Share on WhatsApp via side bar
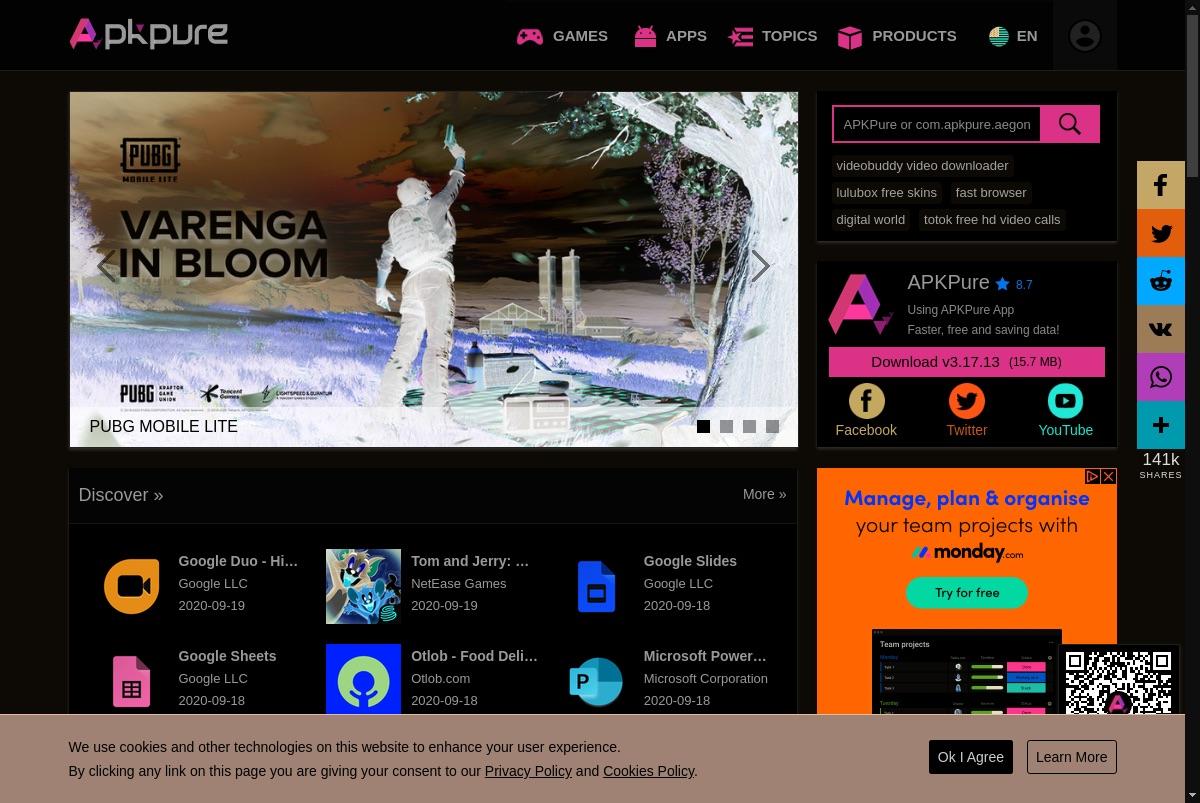Viewport: 1200px width, 803px height. [x=1161, y=377]
